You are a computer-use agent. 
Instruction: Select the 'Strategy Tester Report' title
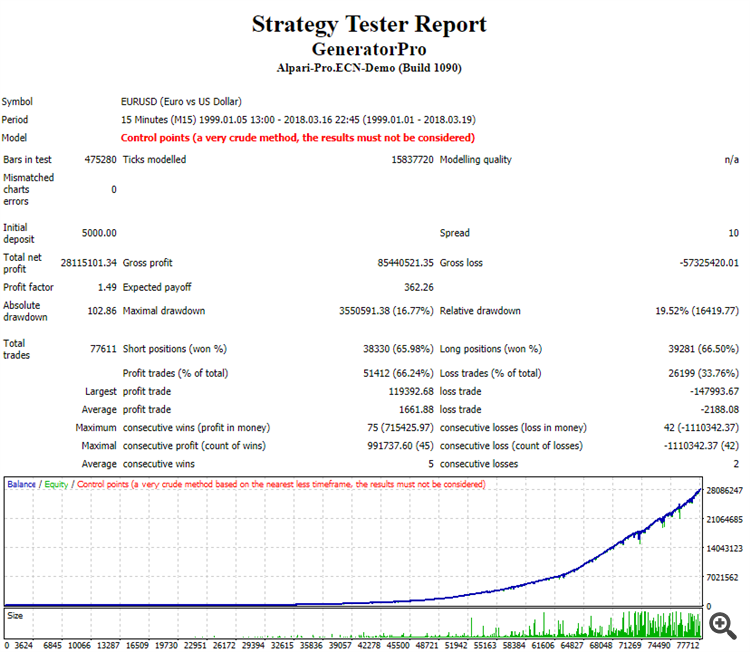pos(369,24)
